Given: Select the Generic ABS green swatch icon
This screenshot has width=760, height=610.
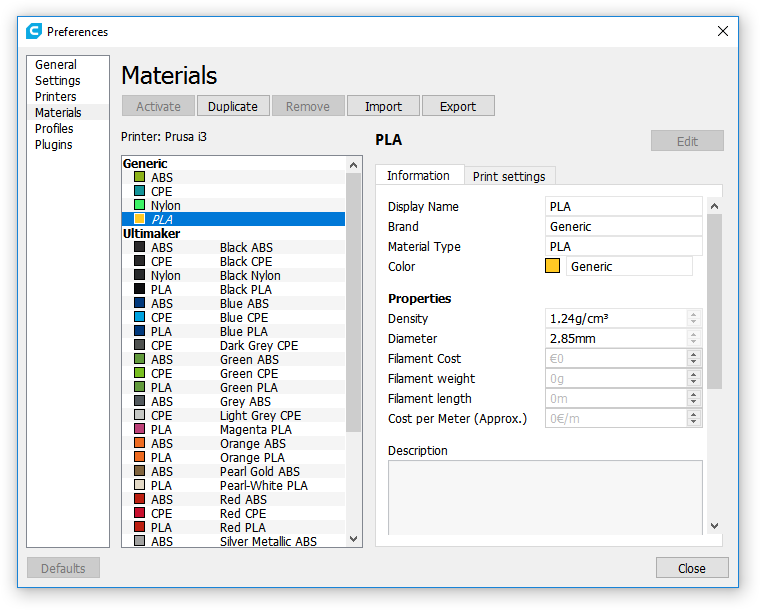Looking at the screenshot, I should [x=139, y=178].
